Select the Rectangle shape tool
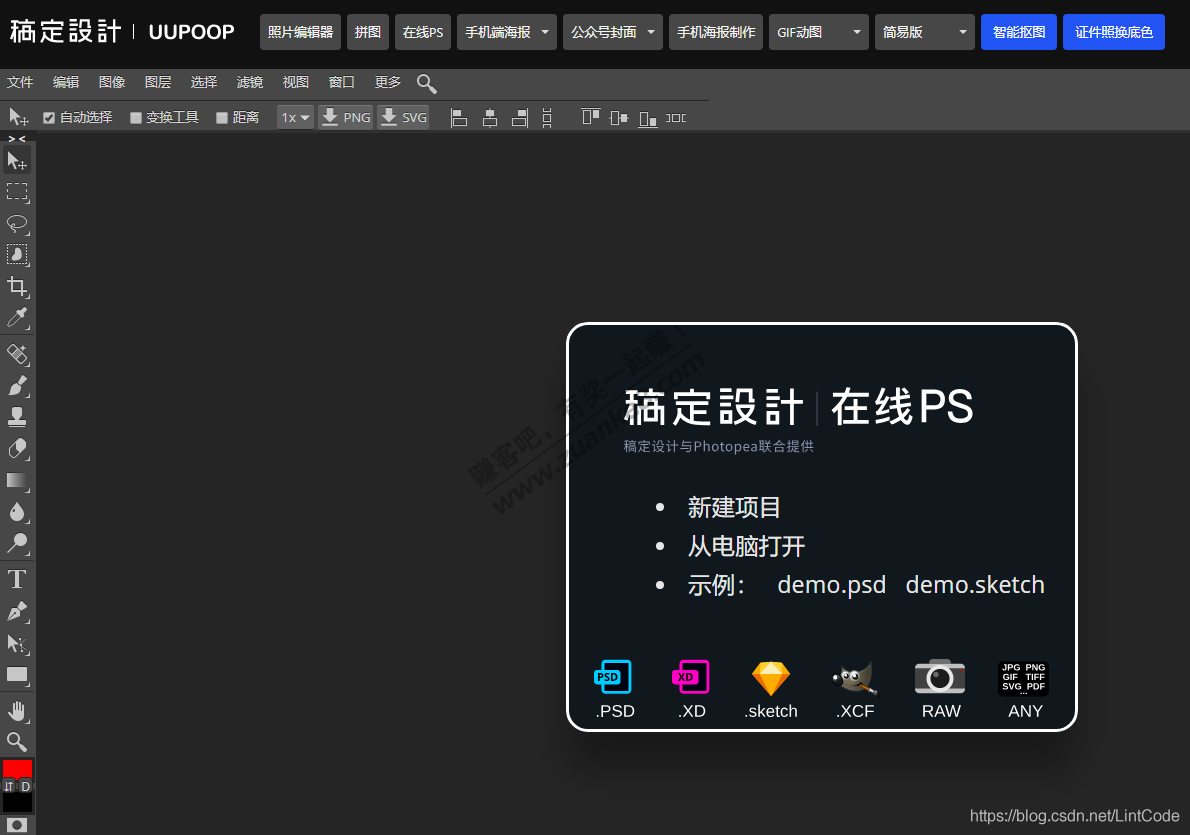This screenshot has width=1190, height=835. (17, 675)
